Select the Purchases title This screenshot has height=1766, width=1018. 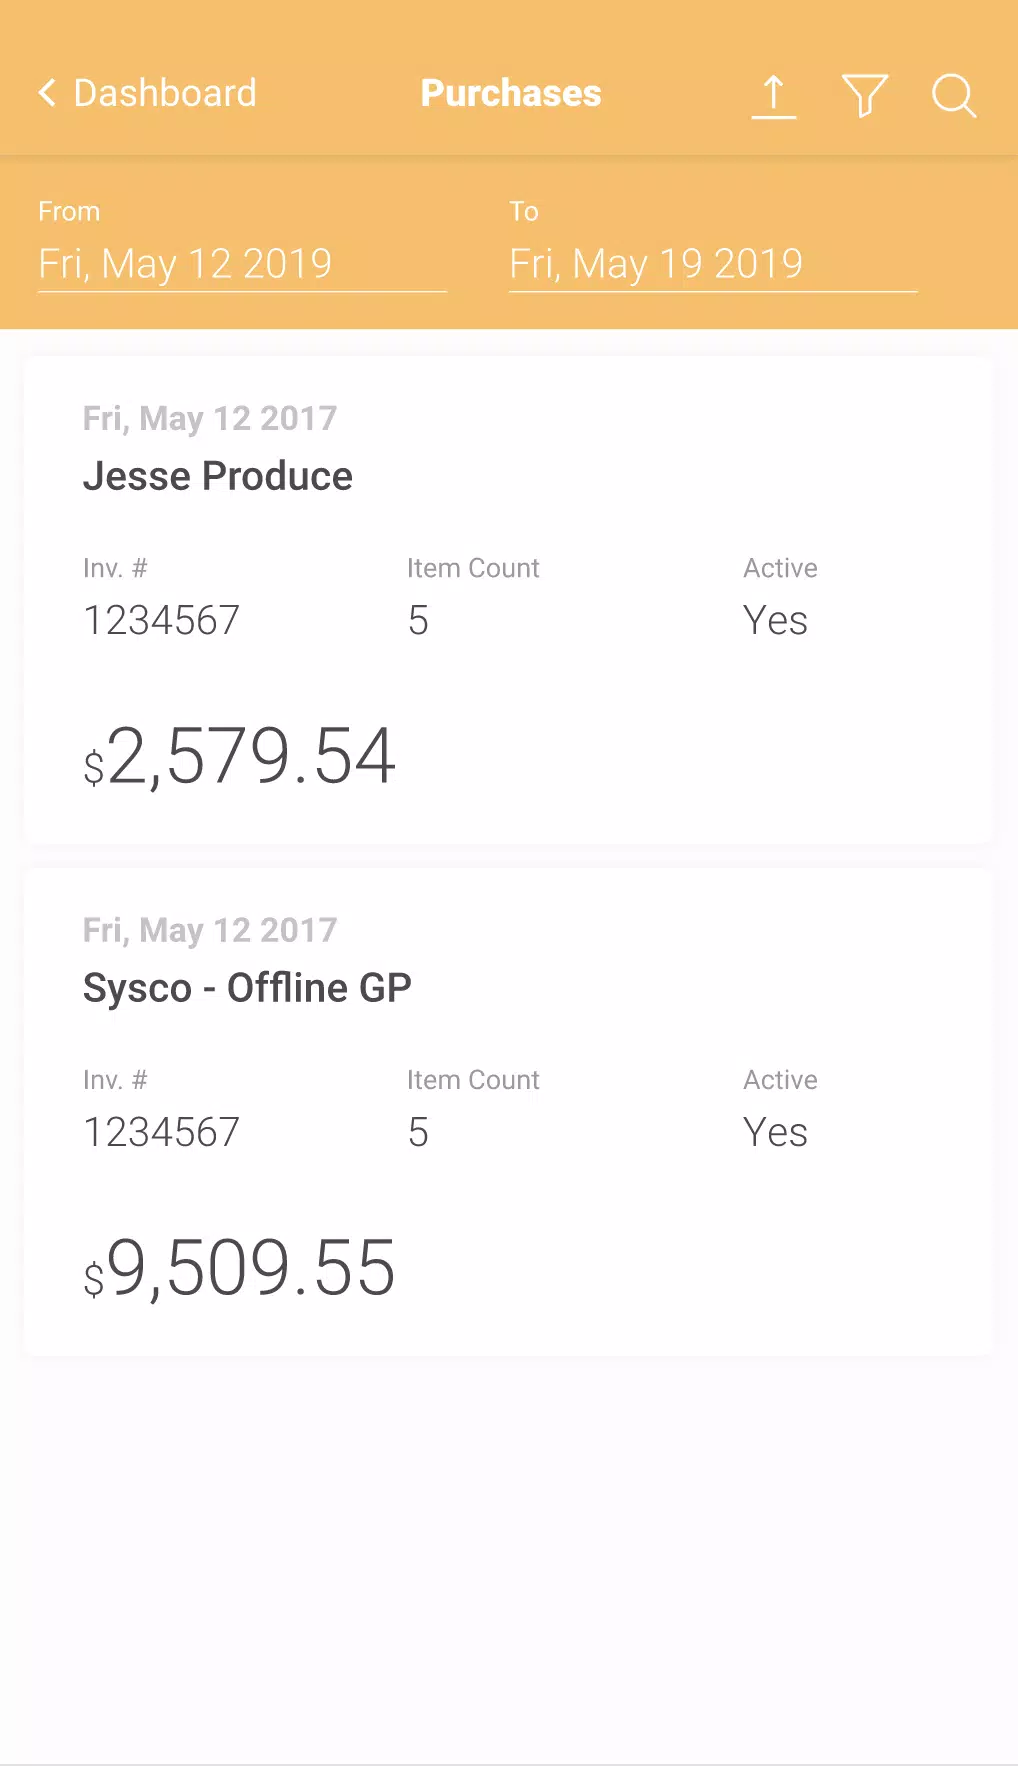(x=511, y=93)
